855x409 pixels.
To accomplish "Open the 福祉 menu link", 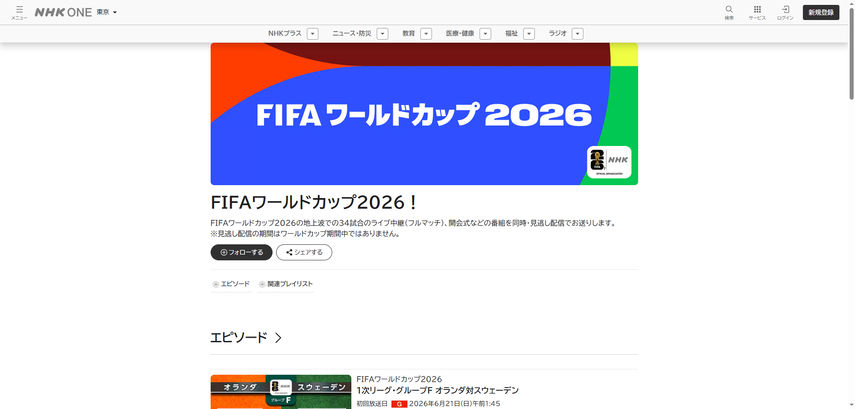I will click(511, 34).
